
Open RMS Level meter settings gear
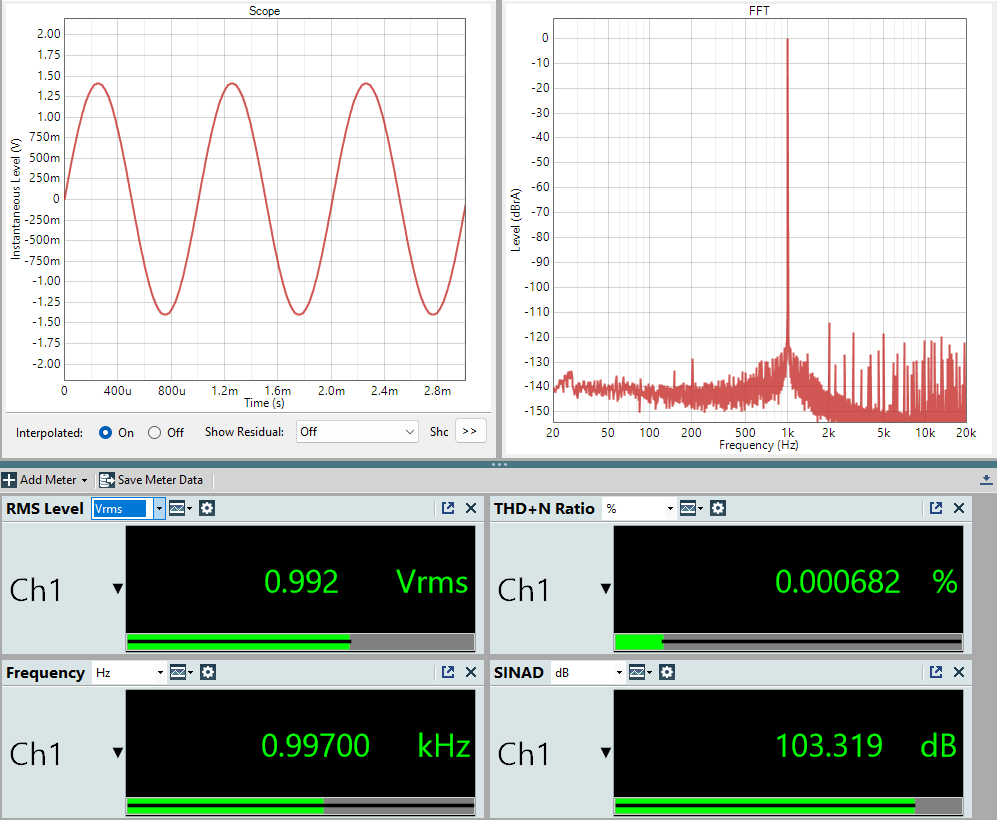[207, 509]
